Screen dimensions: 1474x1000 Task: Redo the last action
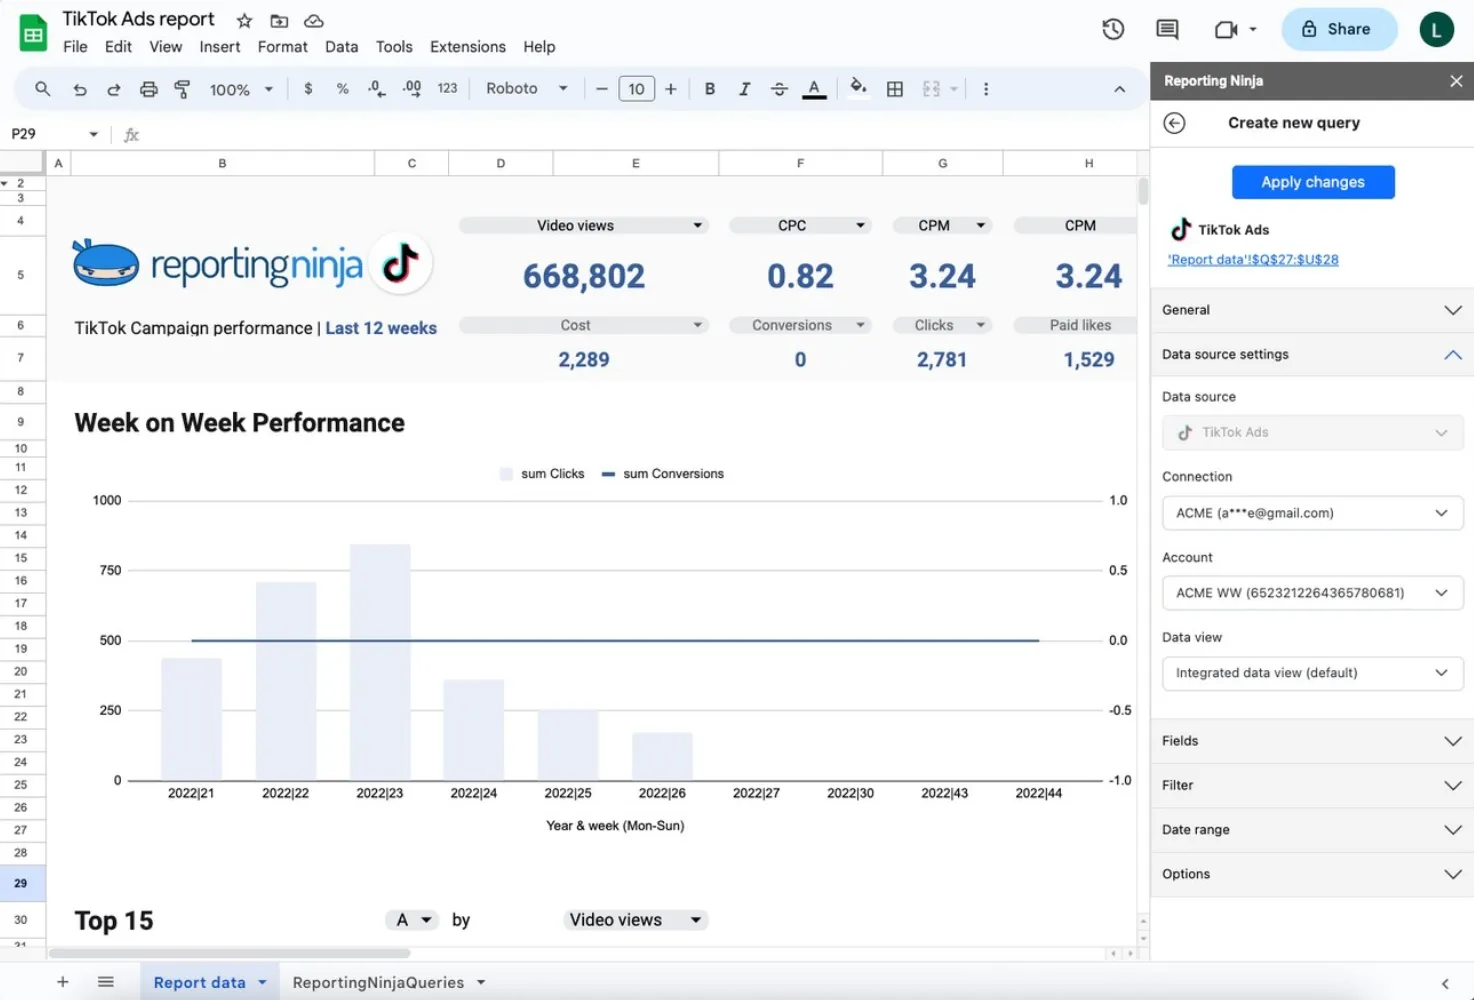(x=114, y=89)
